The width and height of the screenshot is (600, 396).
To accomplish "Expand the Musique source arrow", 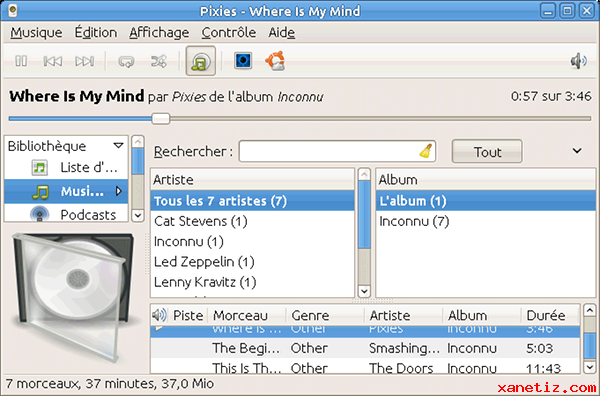I will pos(119,191).
